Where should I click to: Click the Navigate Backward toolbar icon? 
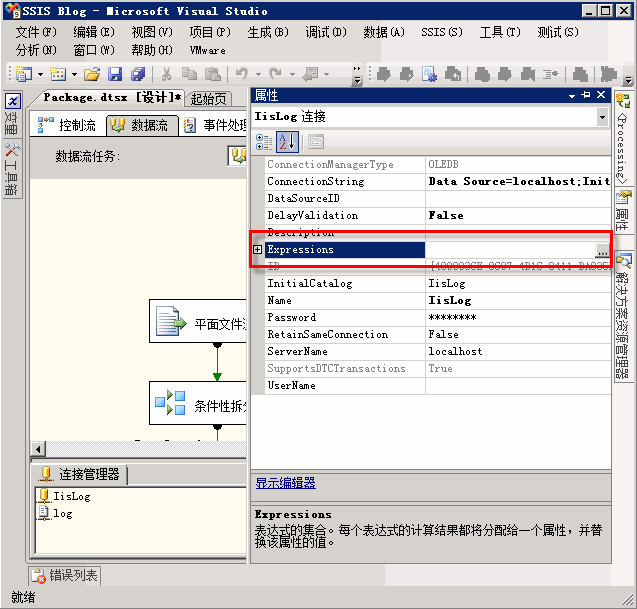[311, 74]
